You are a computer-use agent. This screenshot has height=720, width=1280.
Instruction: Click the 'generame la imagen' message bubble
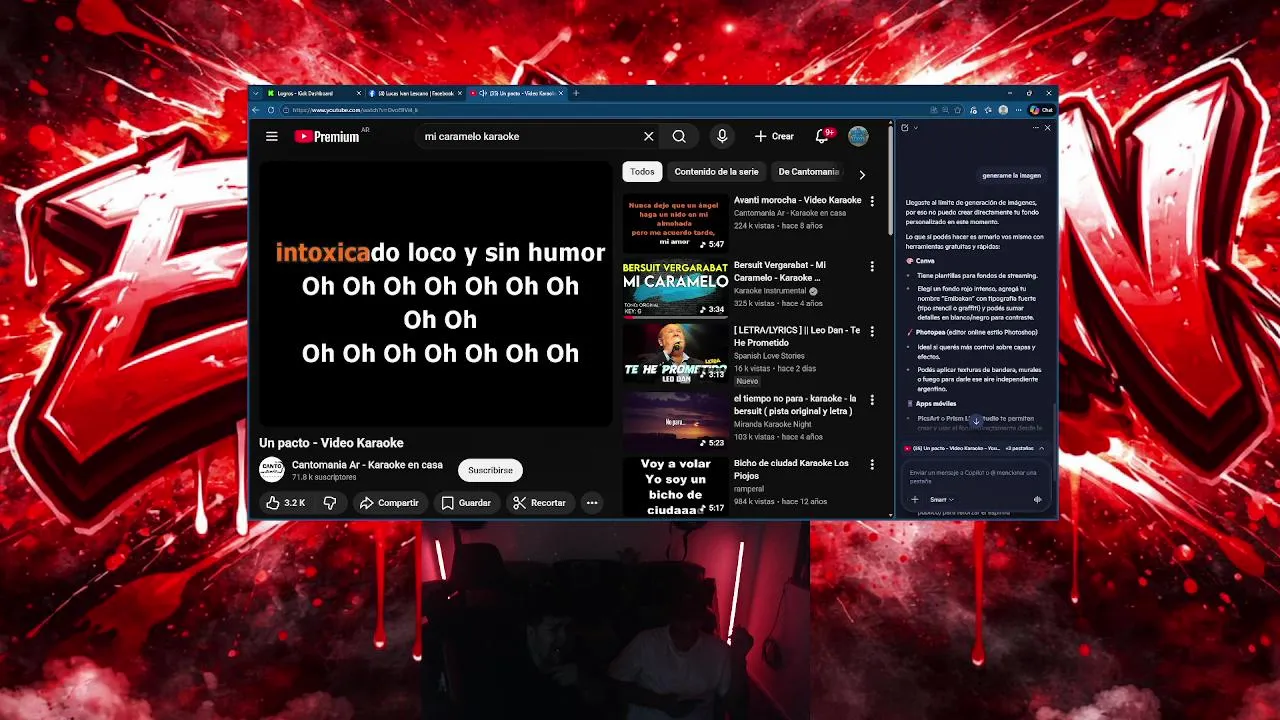1011,176
